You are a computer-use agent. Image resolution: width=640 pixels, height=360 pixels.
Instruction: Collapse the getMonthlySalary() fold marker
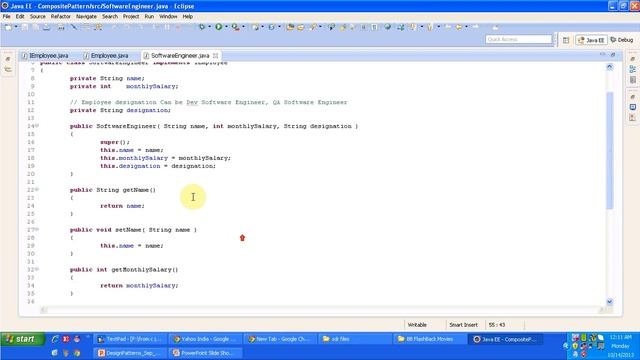37,269
